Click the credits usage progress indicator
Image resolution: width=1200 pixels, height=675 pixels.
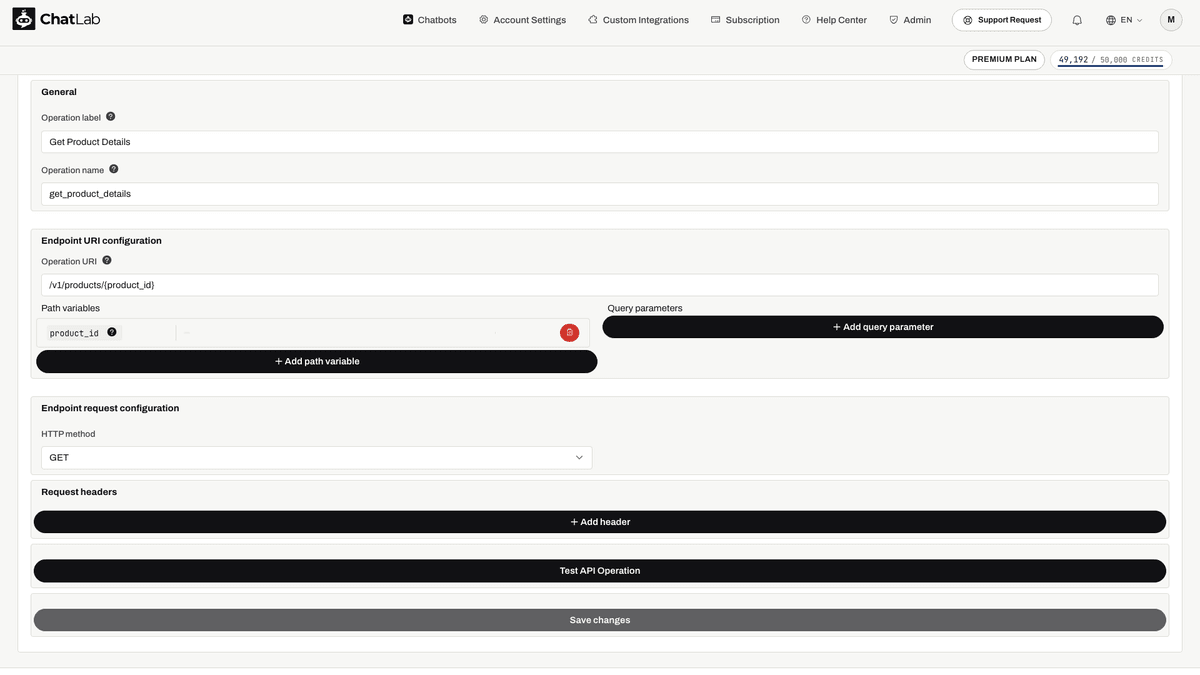tap(1111, 60)
